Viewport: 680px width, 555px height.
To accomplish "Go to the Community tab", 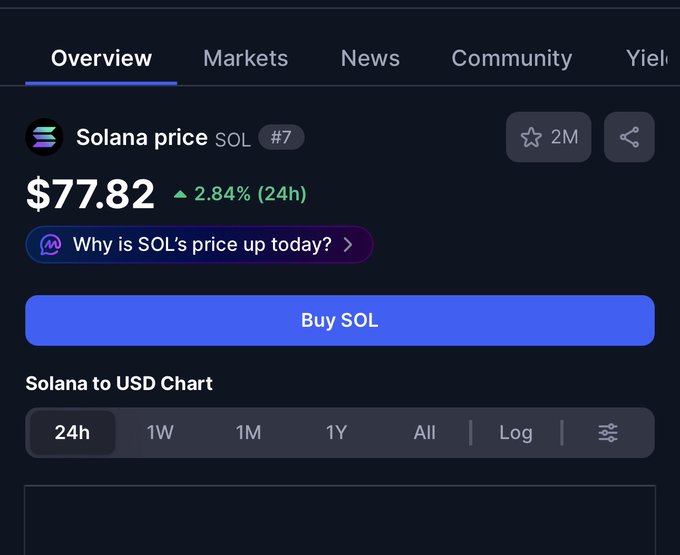I will [512, 58].
